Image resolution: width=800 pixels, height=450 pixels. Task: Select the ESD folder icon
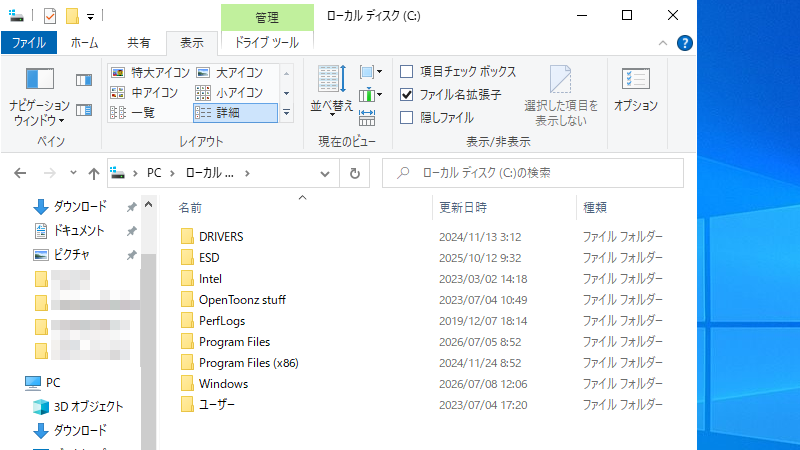(x=187, y=257)
